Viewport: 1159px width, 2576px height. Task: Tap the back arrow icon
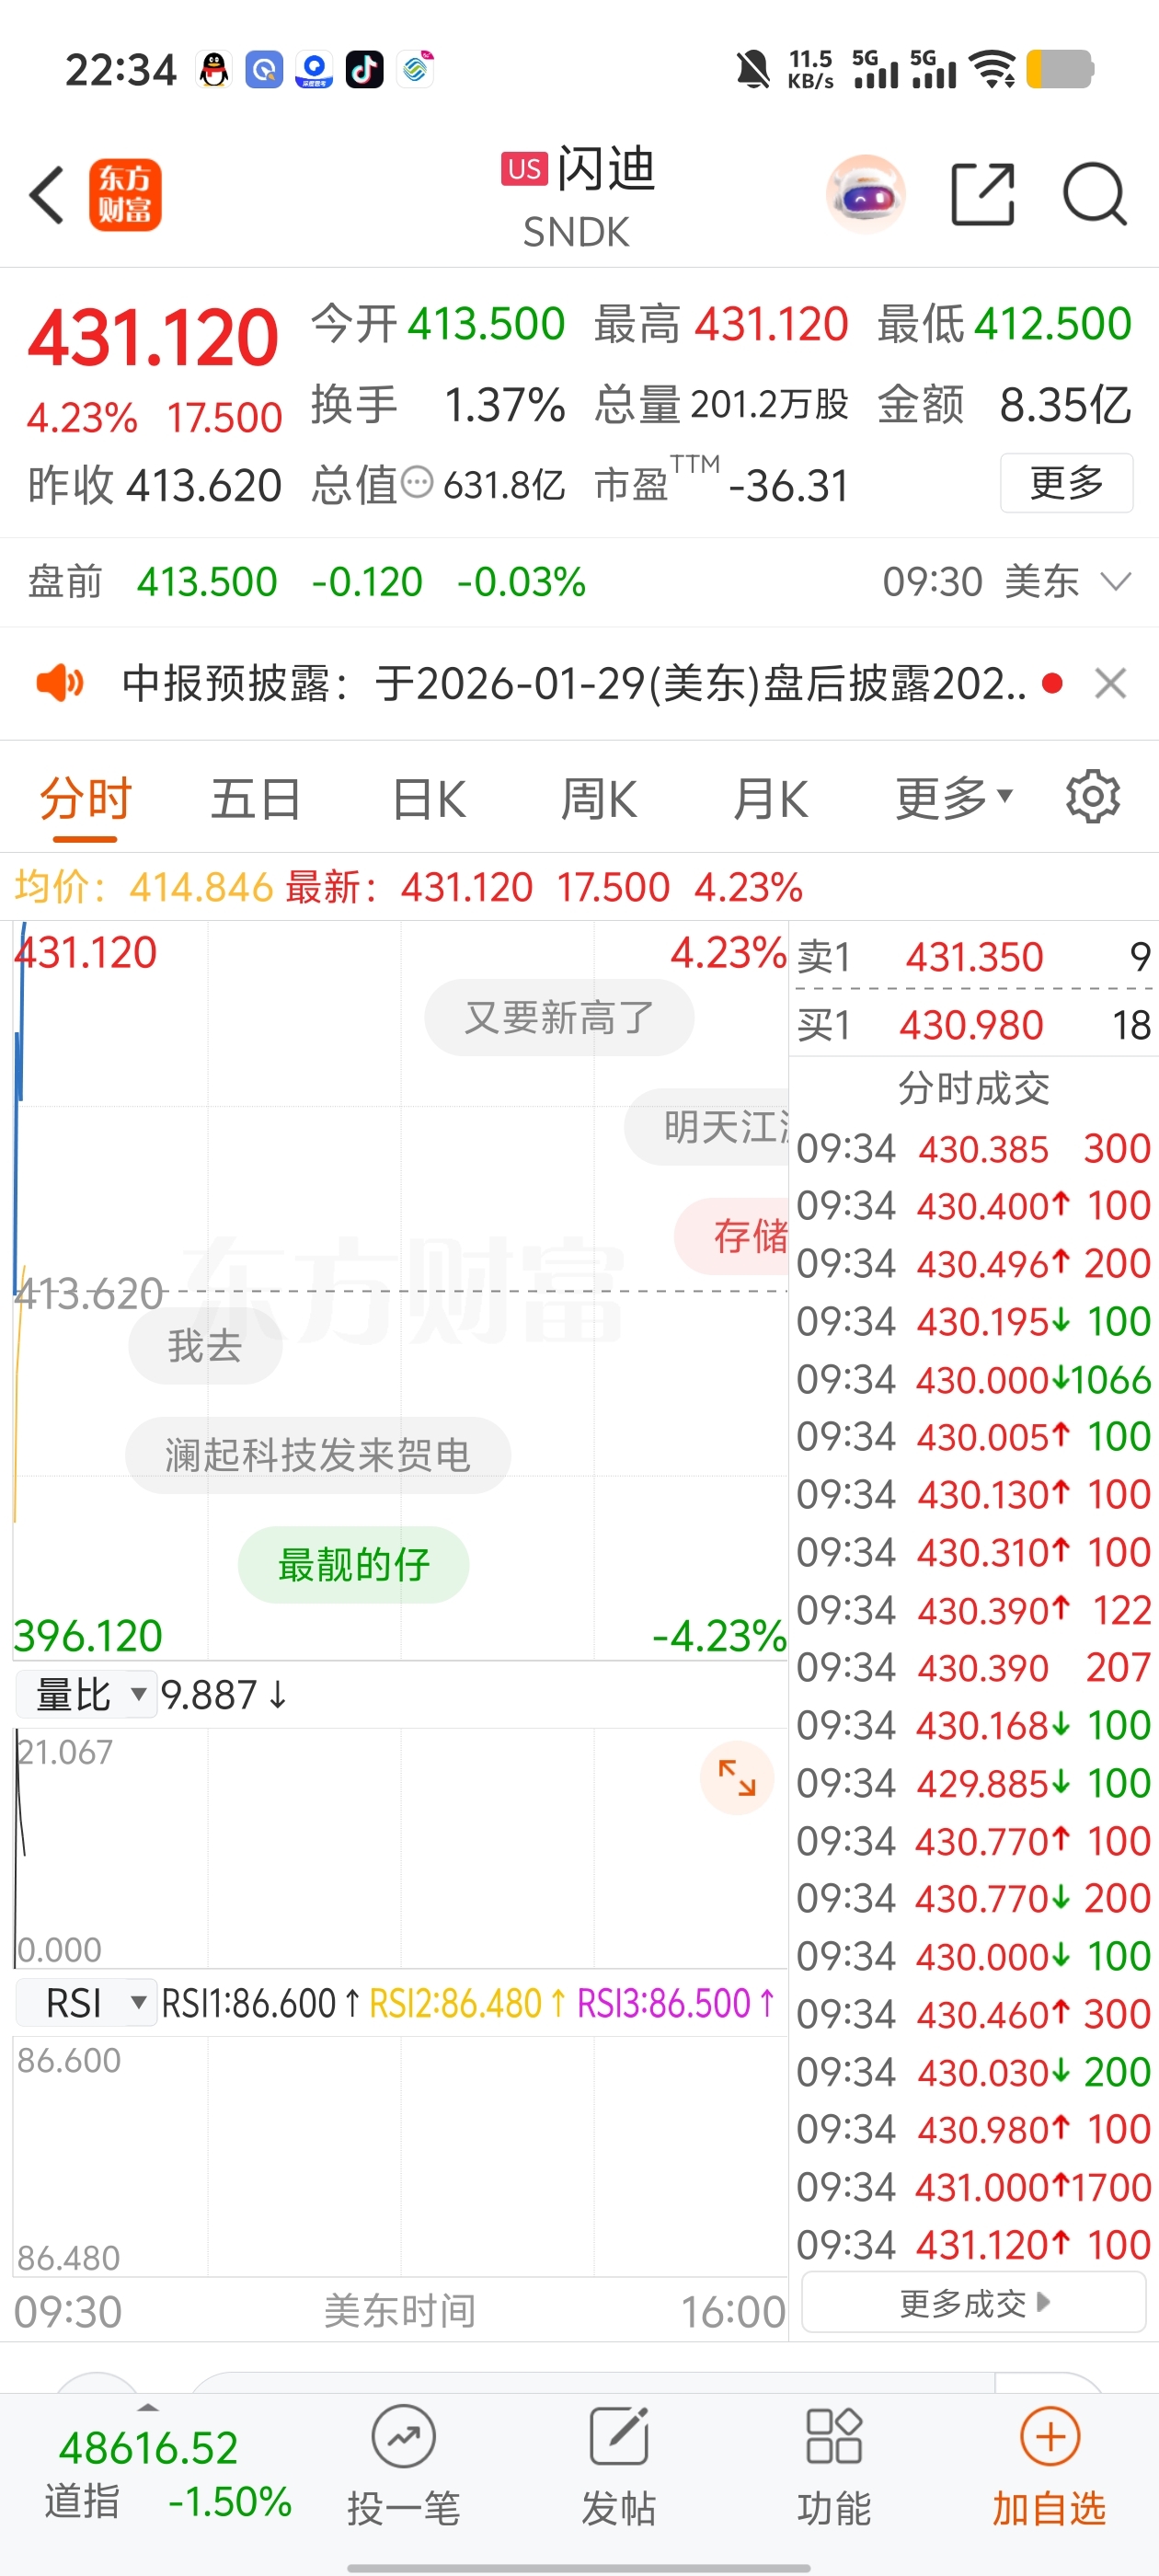pyautogui.click(x=47, y=195)
